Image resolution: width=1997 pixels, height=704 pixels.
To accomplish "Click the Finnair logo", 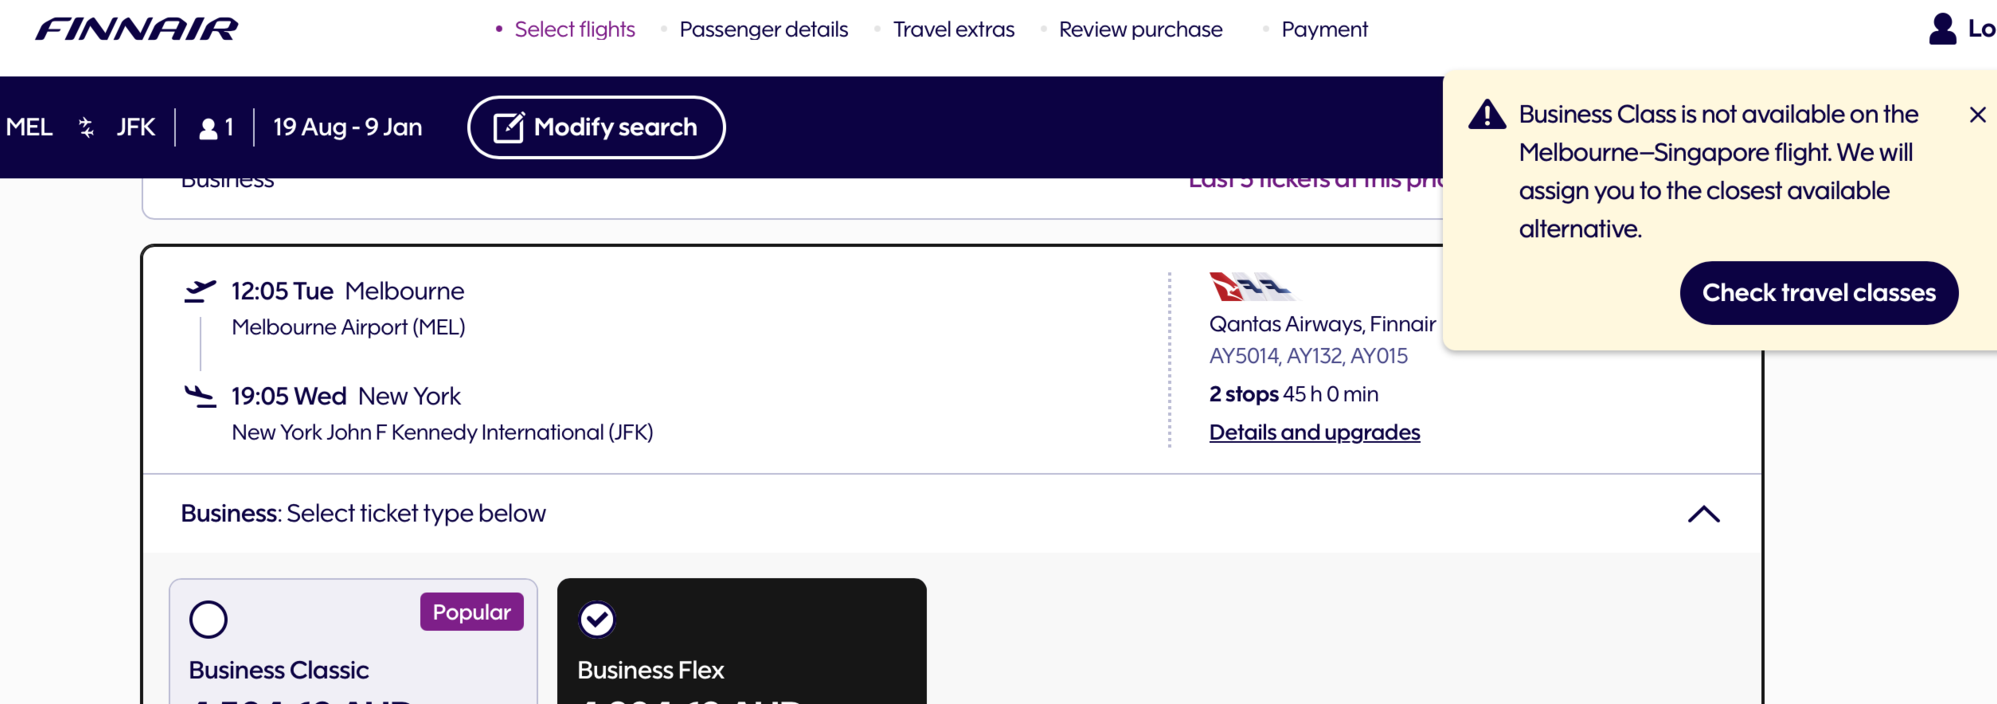I will pyautogui.click(x=135, y=27).
